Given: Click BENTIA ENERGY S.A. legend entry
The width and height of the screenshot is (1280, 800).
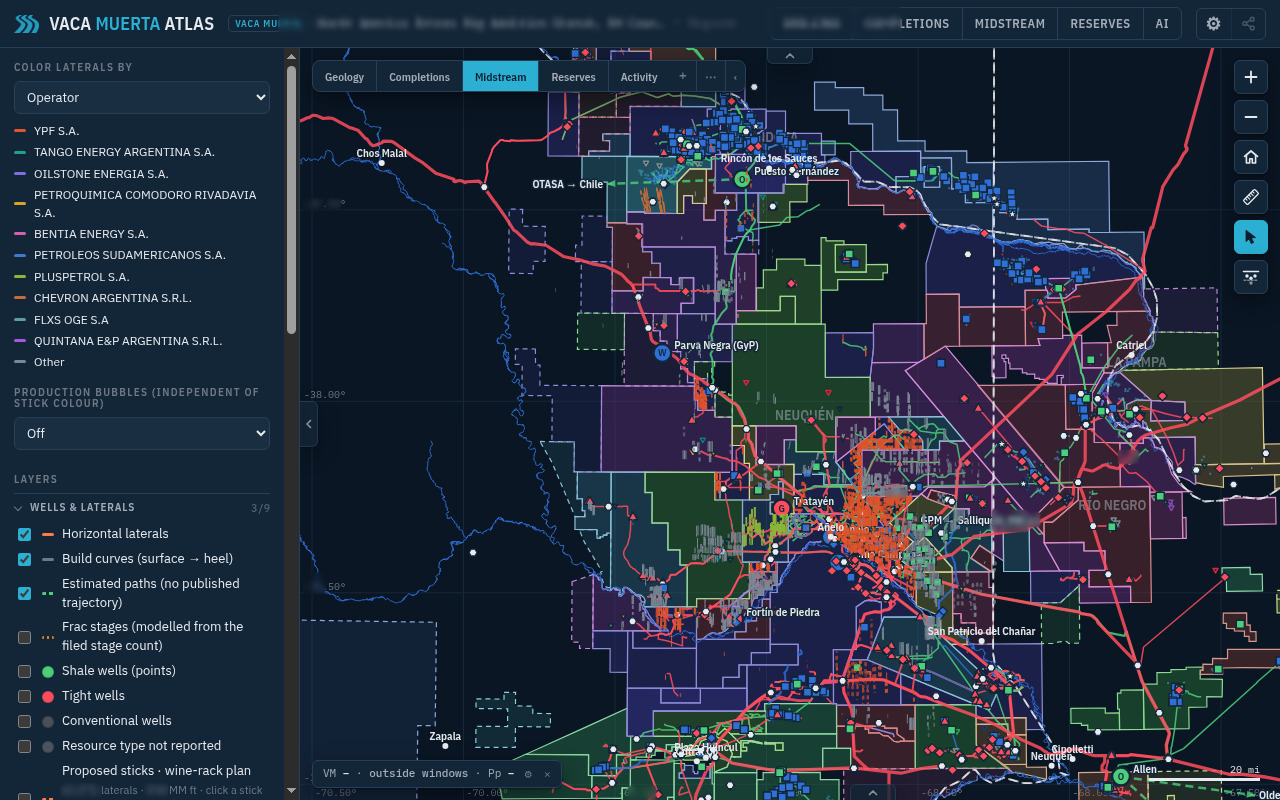Looking at the screenshot, I should click(x=91, y=234).
